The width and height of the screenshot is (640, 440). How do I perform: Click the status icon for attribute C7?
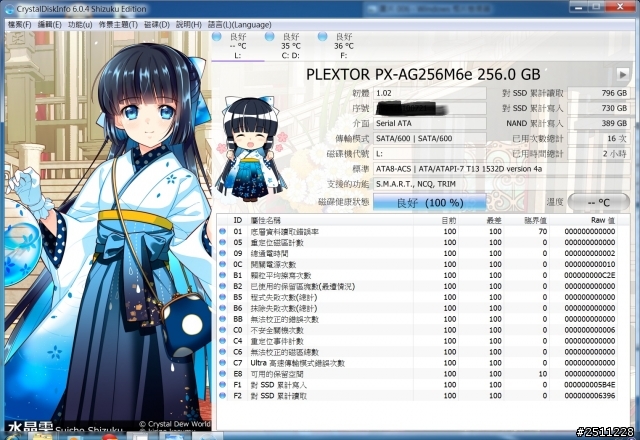pyautogui.click(x=222, y=363)
